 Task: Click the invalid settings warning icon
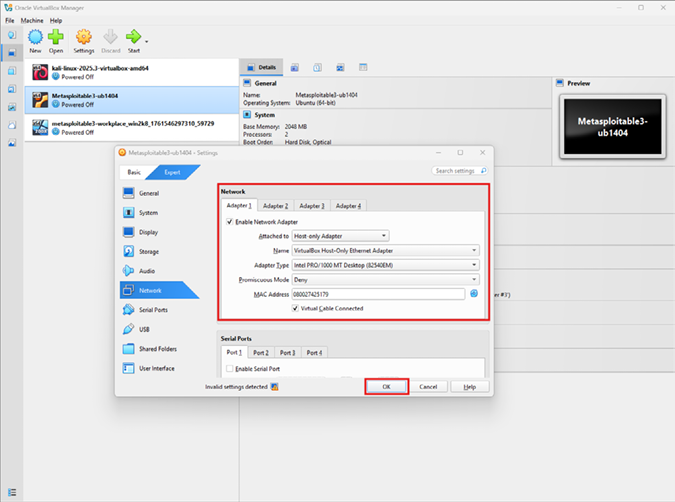[x=274, y=387]
